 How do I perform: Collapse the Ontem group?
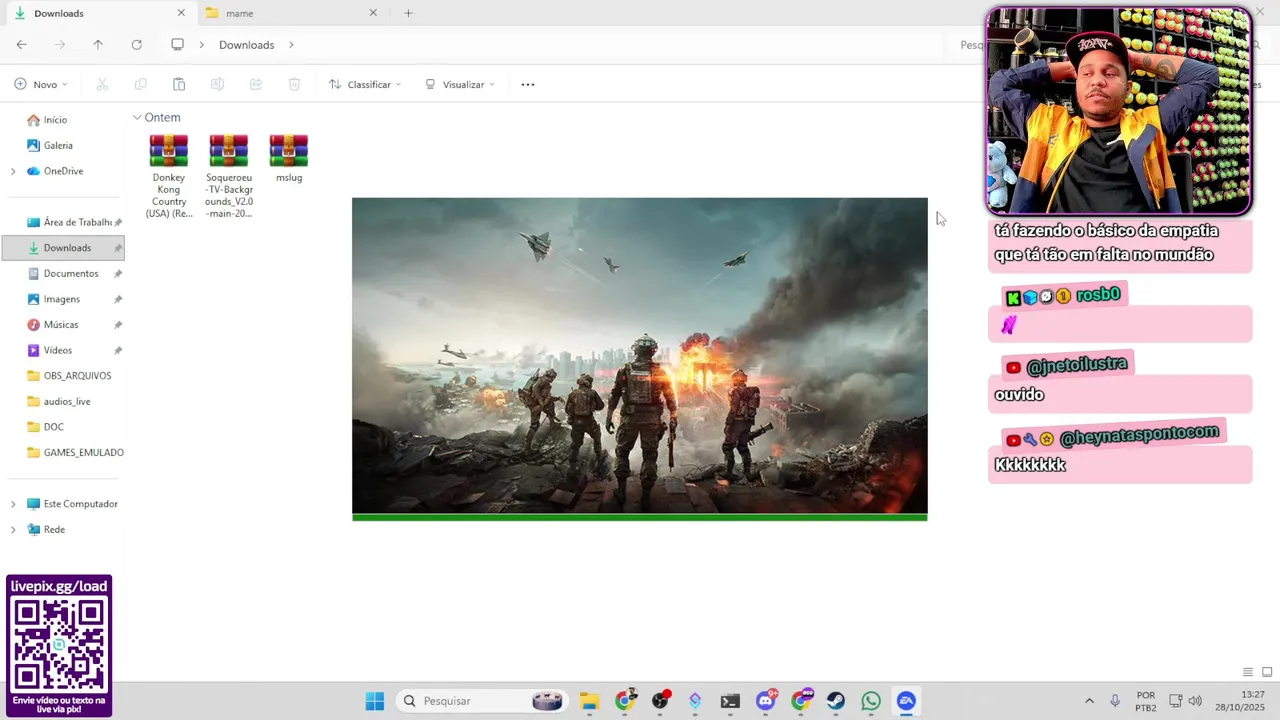(137, 118)
